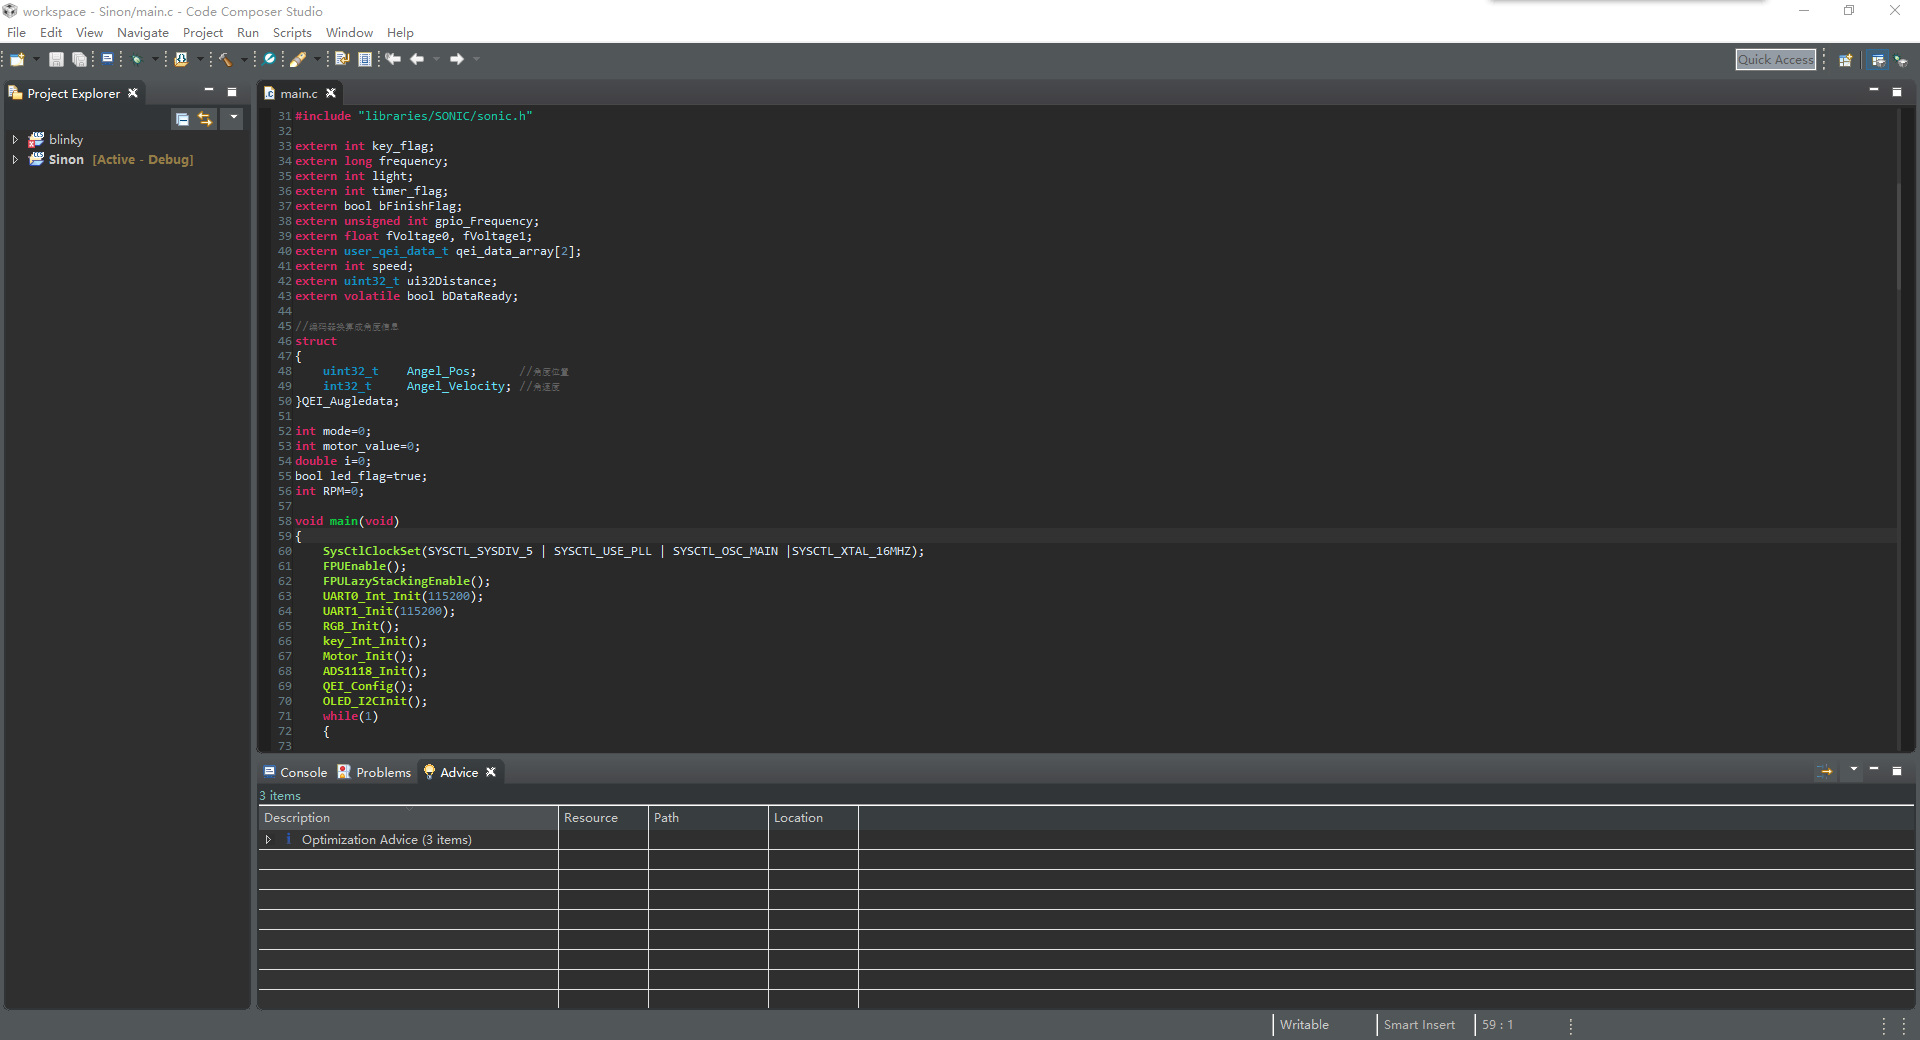Viewport: 1920px width, 1040px height.
Task: Sort by the Location column header
Action: pos(813,818)
